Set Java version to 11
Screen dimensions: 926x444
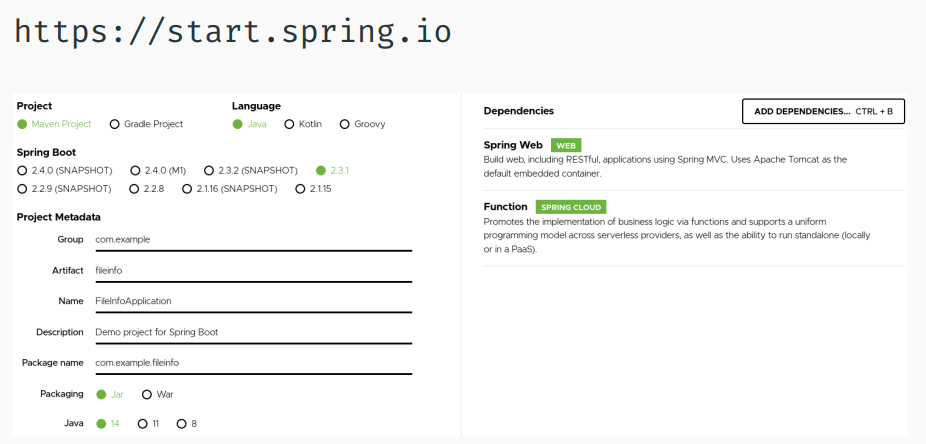pyautogui.click(x=141, y=423)
